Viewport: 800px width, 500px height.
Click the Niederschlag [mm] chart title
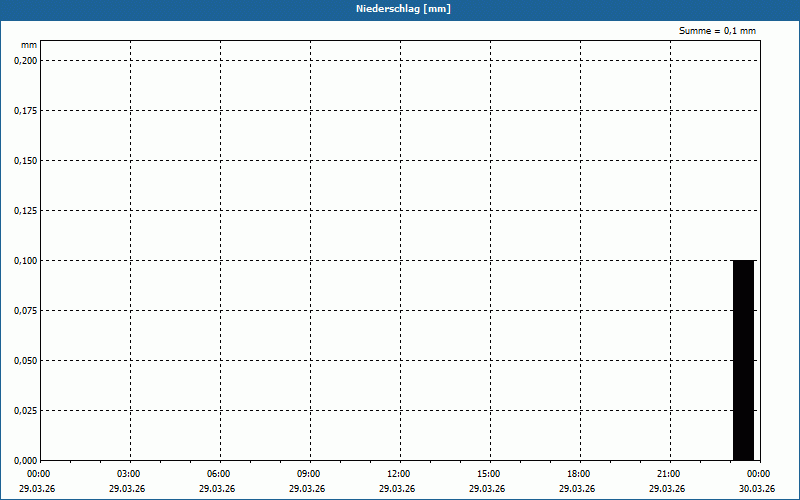coord(399,9)
